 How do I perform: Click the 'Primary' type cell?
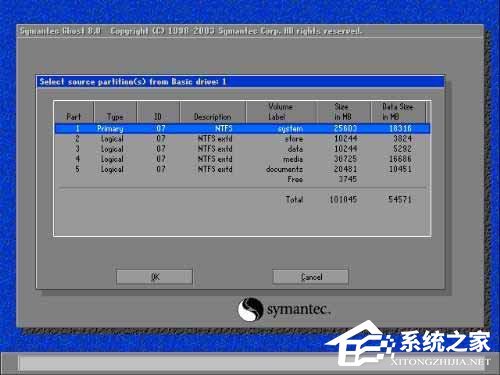coord(110,129)
